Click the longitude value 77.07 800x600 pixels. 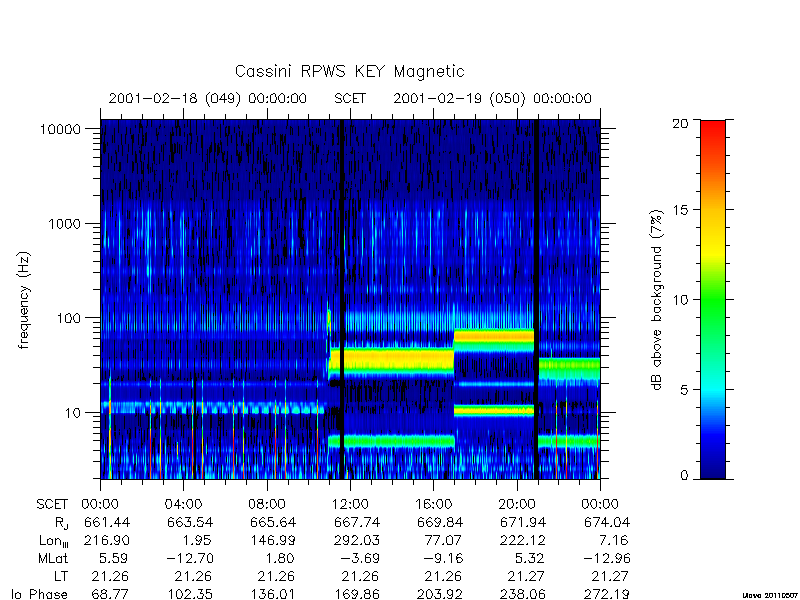[444, 540]
